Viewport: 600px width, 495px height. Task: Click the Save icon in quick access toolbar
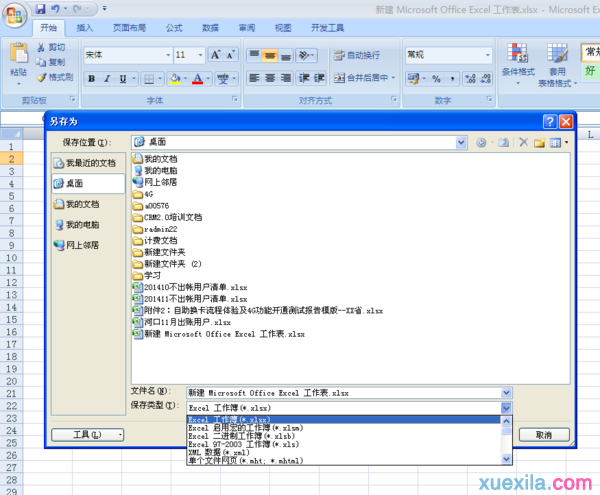point(41,8)
